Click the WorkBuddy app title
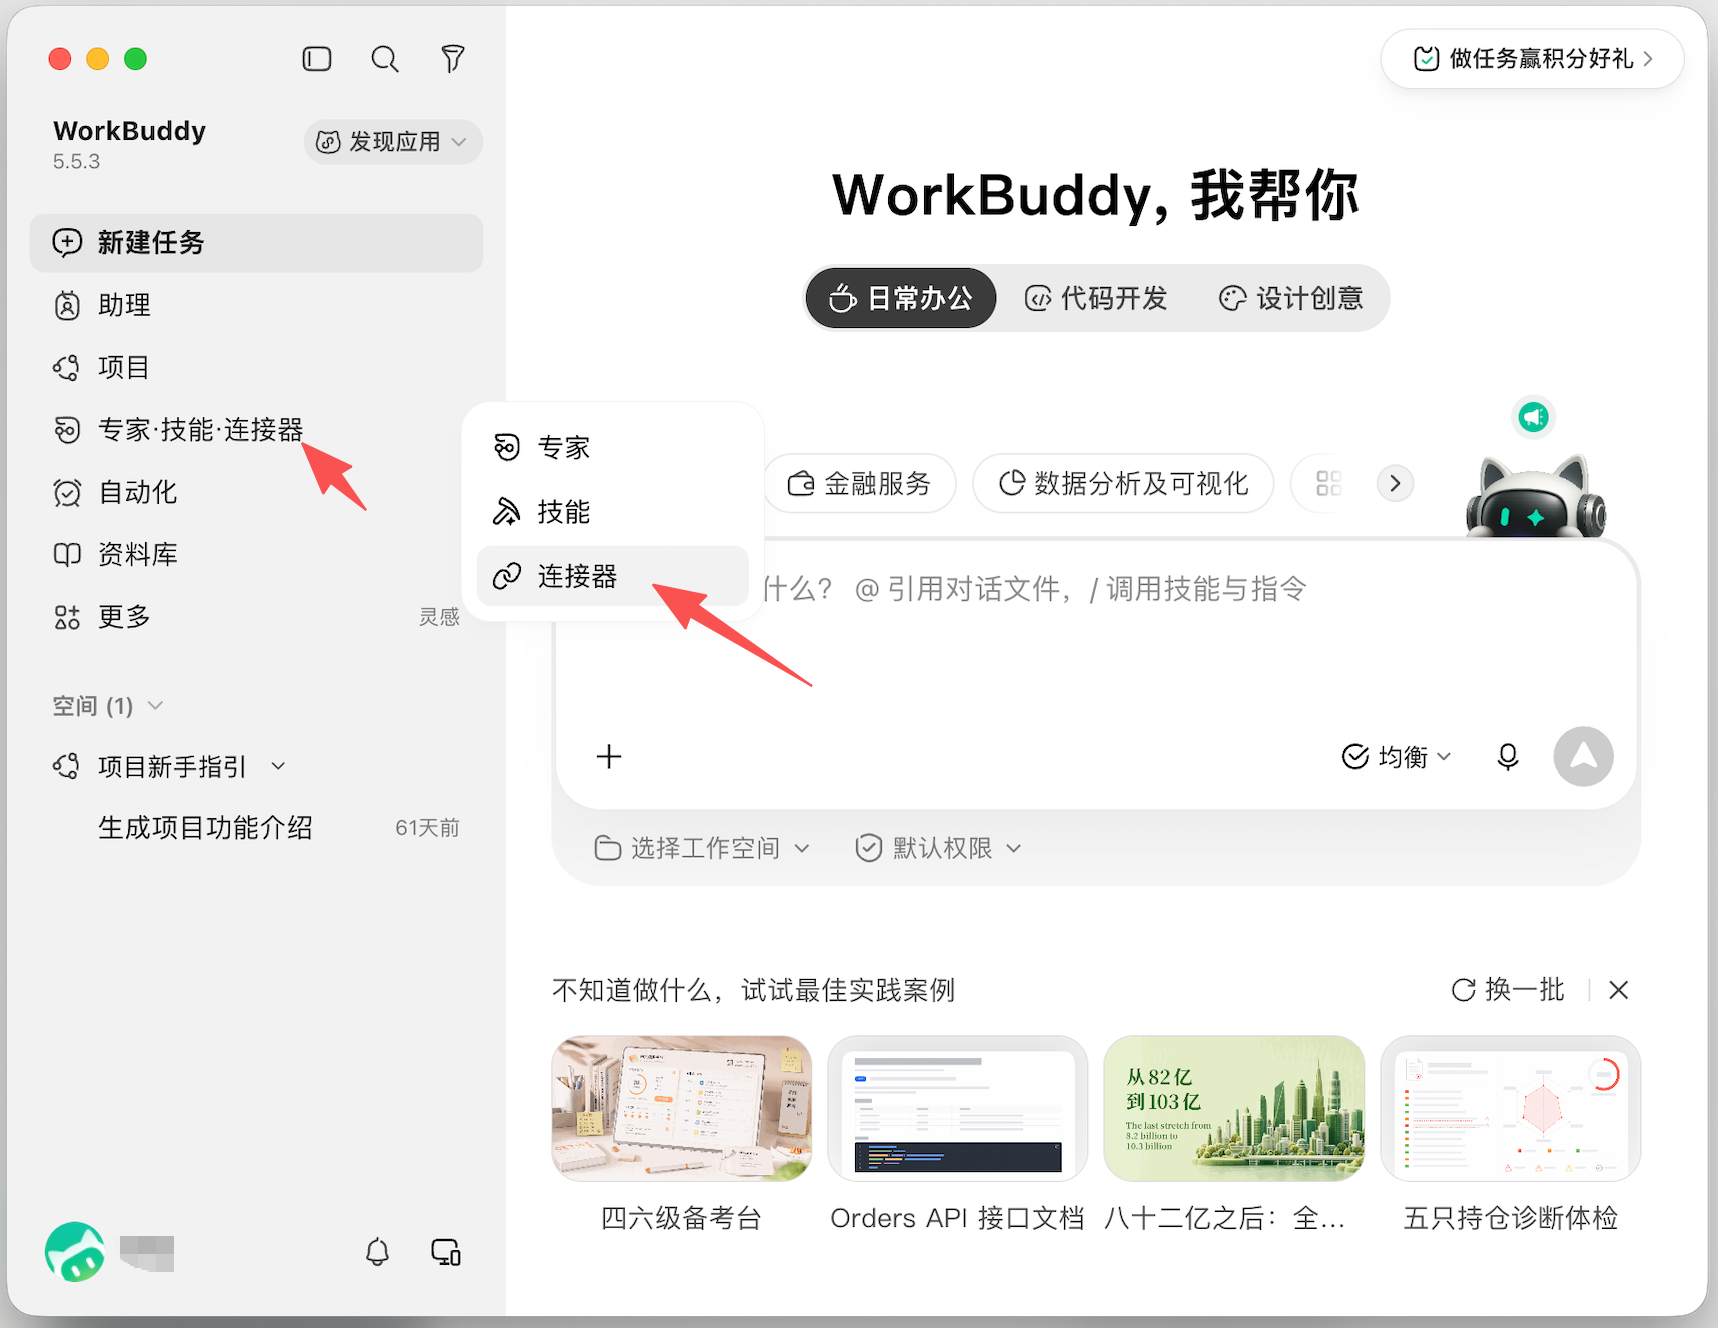 (130, 131)
